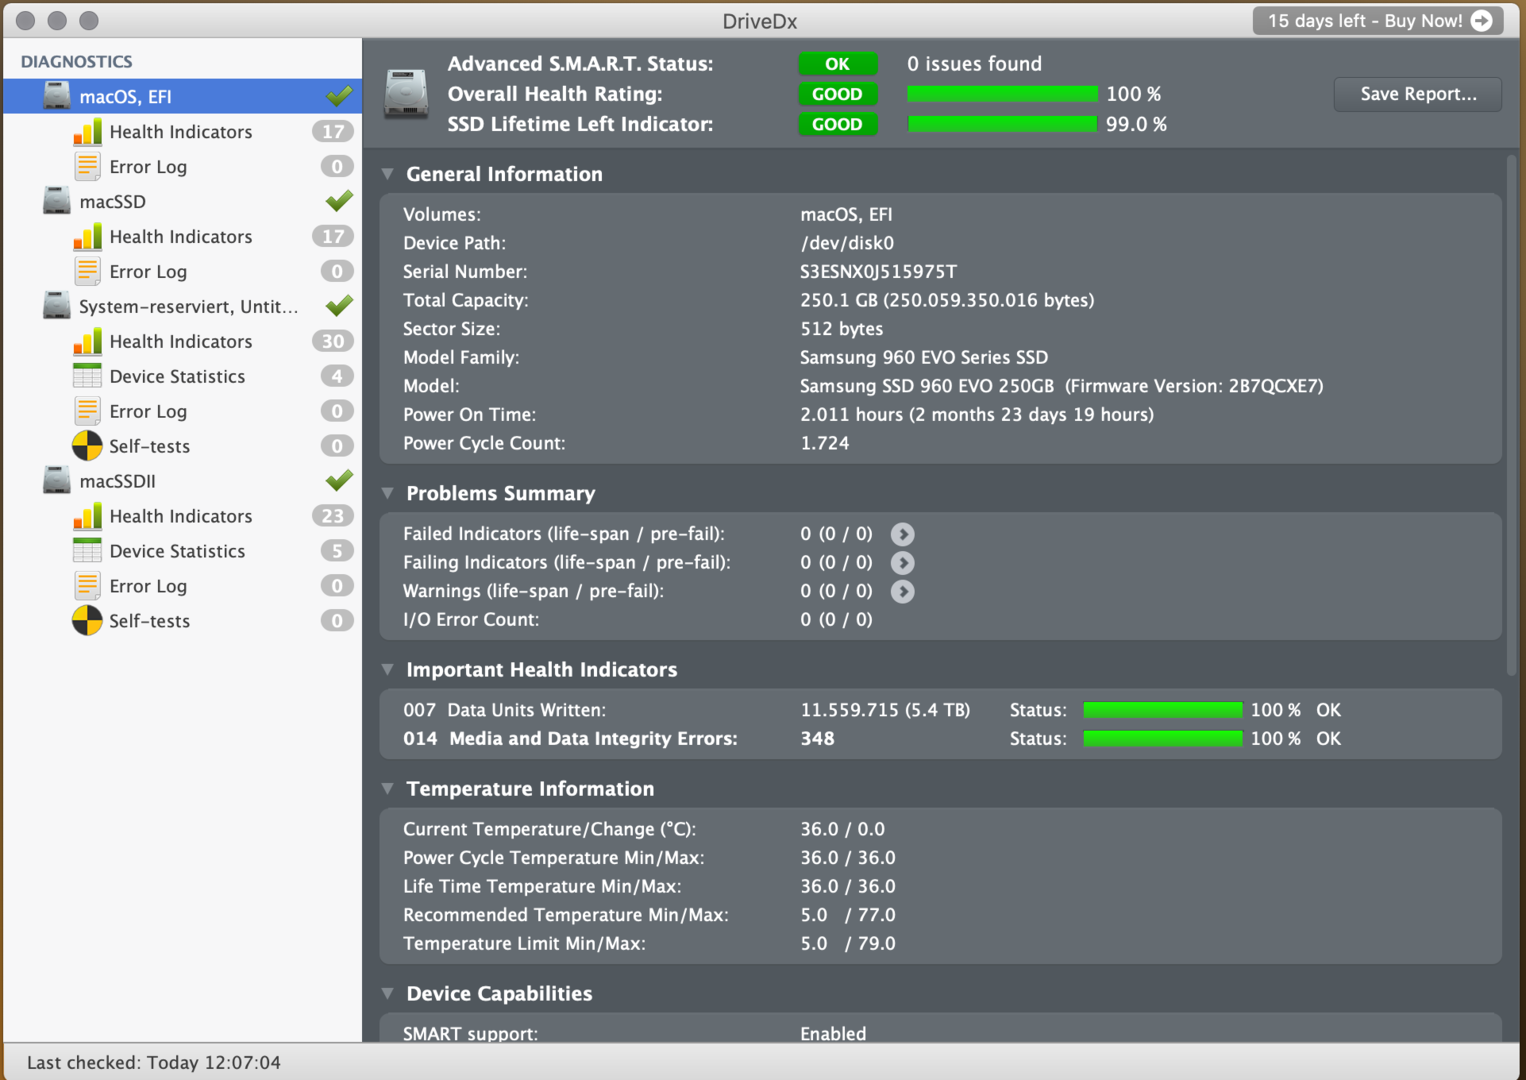Collapse the Device Capabilities section
The height and width of the screenshot is (1080, 1526).
coord(388,993)
